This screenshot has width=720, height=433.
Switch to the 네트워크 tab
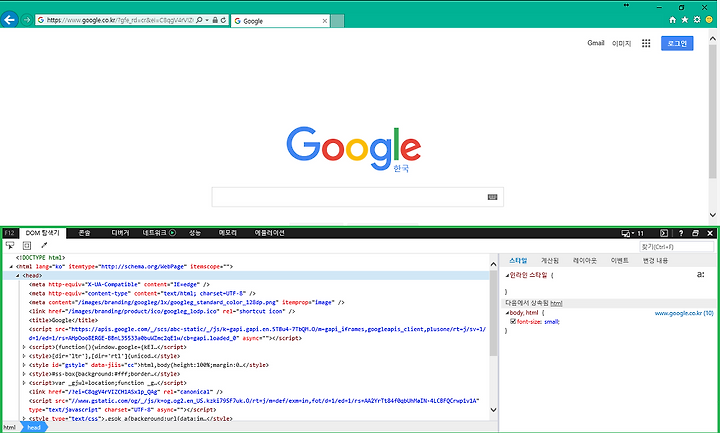pos(154,233)
